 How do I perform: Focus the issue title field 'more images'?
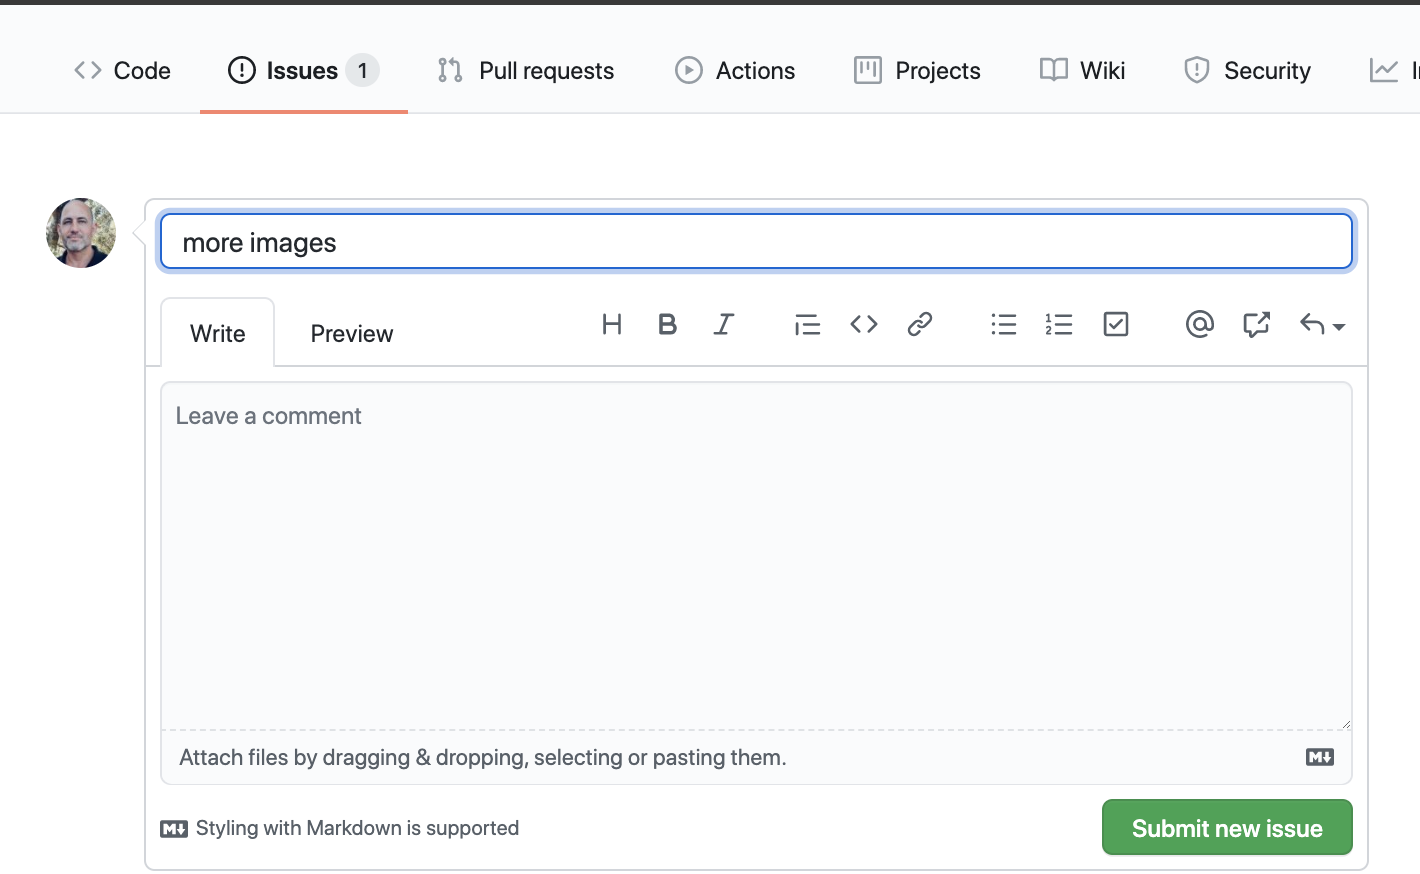pos(756,242)
